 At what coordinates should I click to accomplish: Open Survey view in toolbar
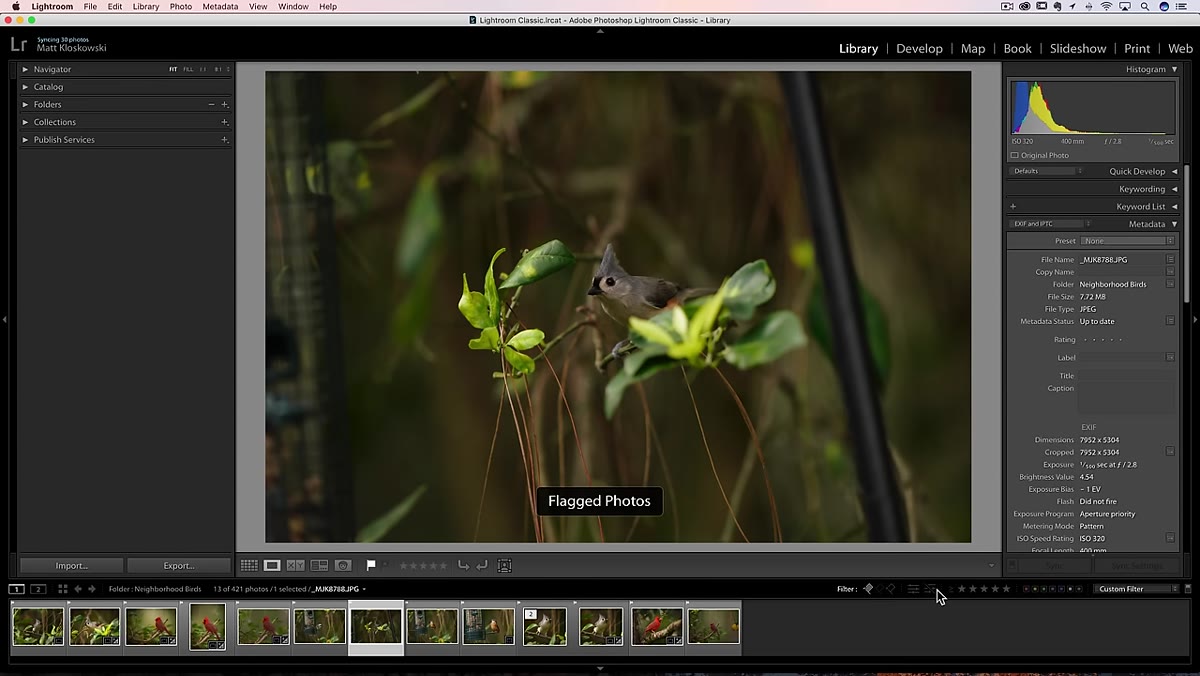pyautogui.click(x=319, y=566)
